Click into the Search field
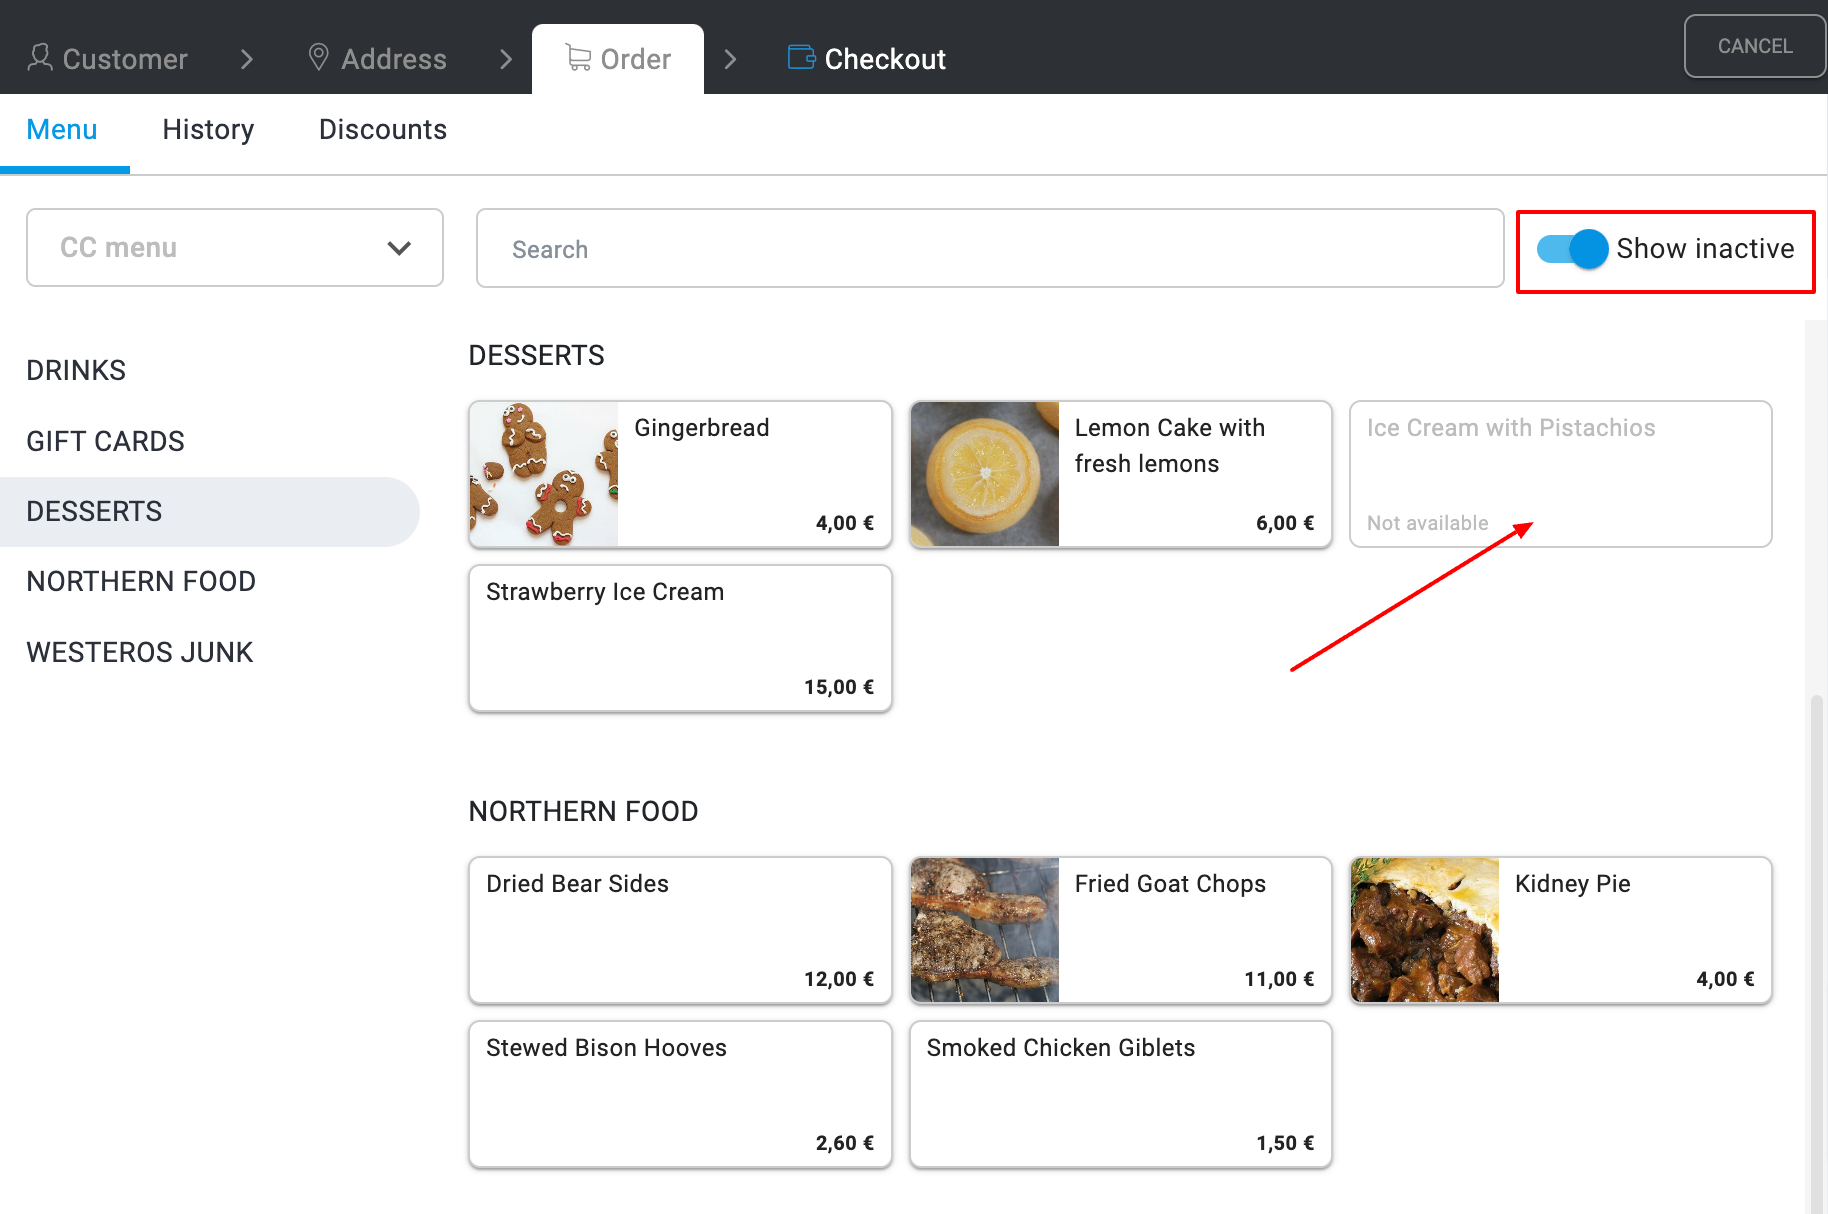 (x=990, y=249)
